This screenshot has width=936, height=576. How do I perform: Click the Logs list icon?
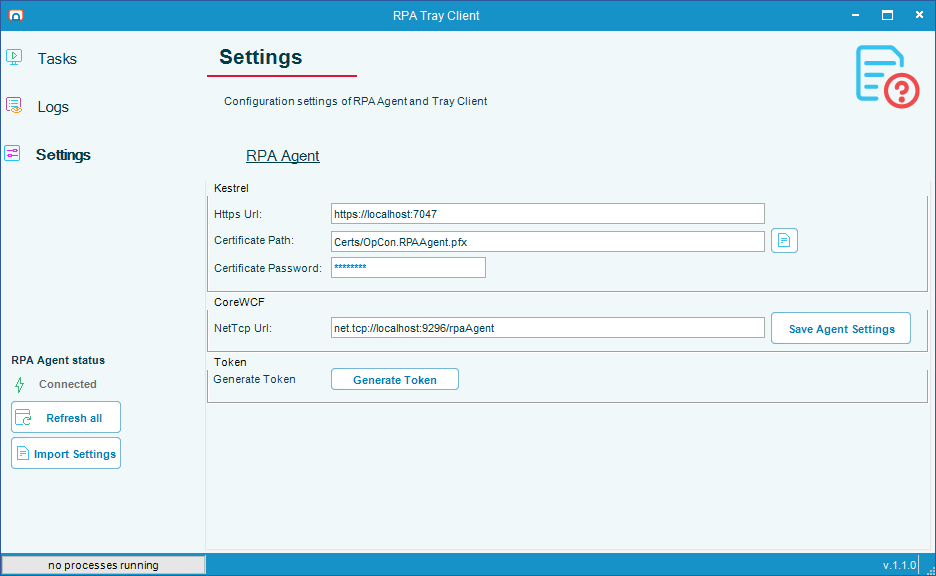click(14, 106)
